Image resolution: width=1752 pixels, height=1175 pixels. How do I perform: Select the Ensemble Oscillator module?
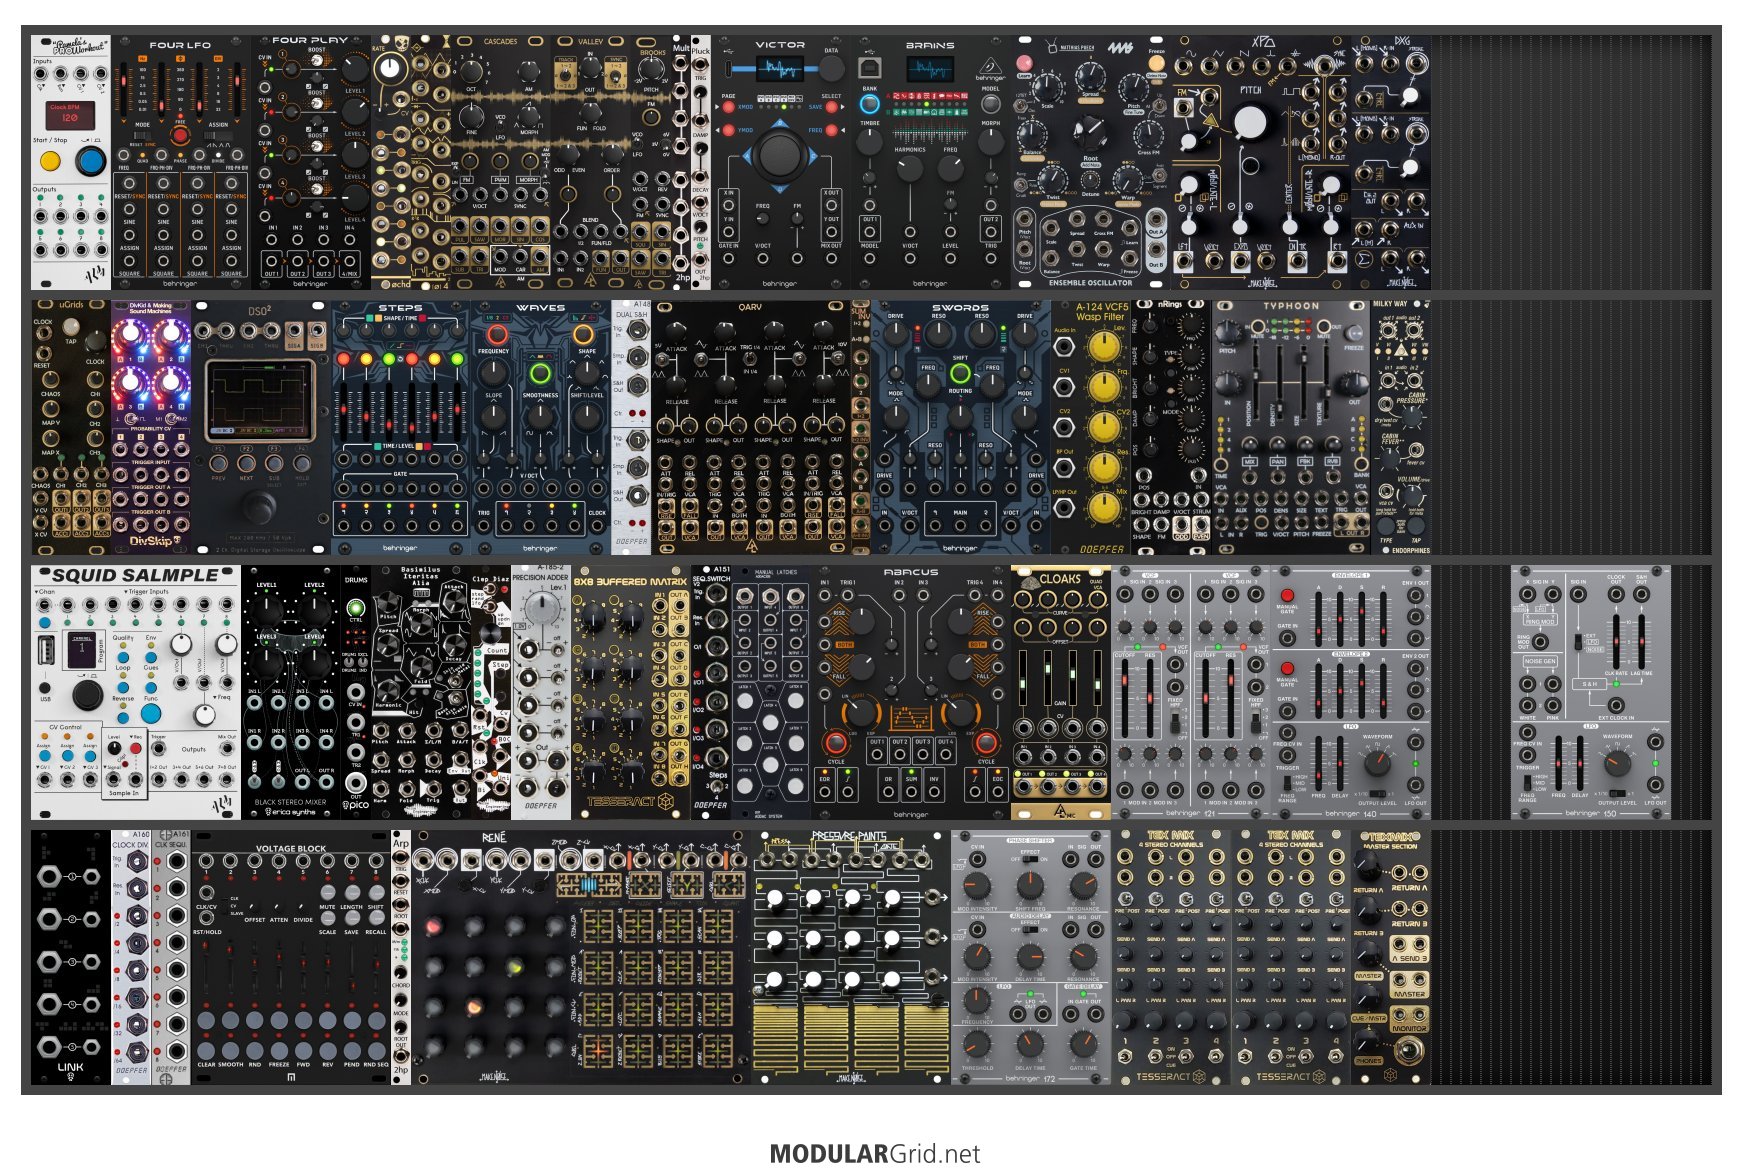point(1091,163)
